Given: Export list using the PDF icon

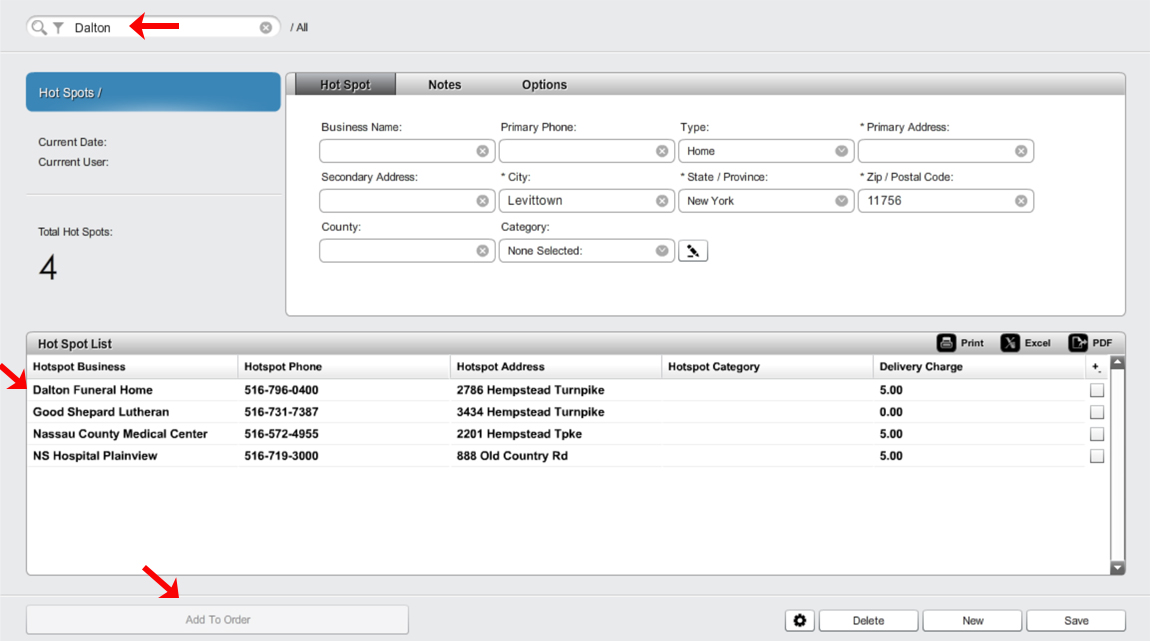Looking at the screenshot, I should (x=1078, y=343).
